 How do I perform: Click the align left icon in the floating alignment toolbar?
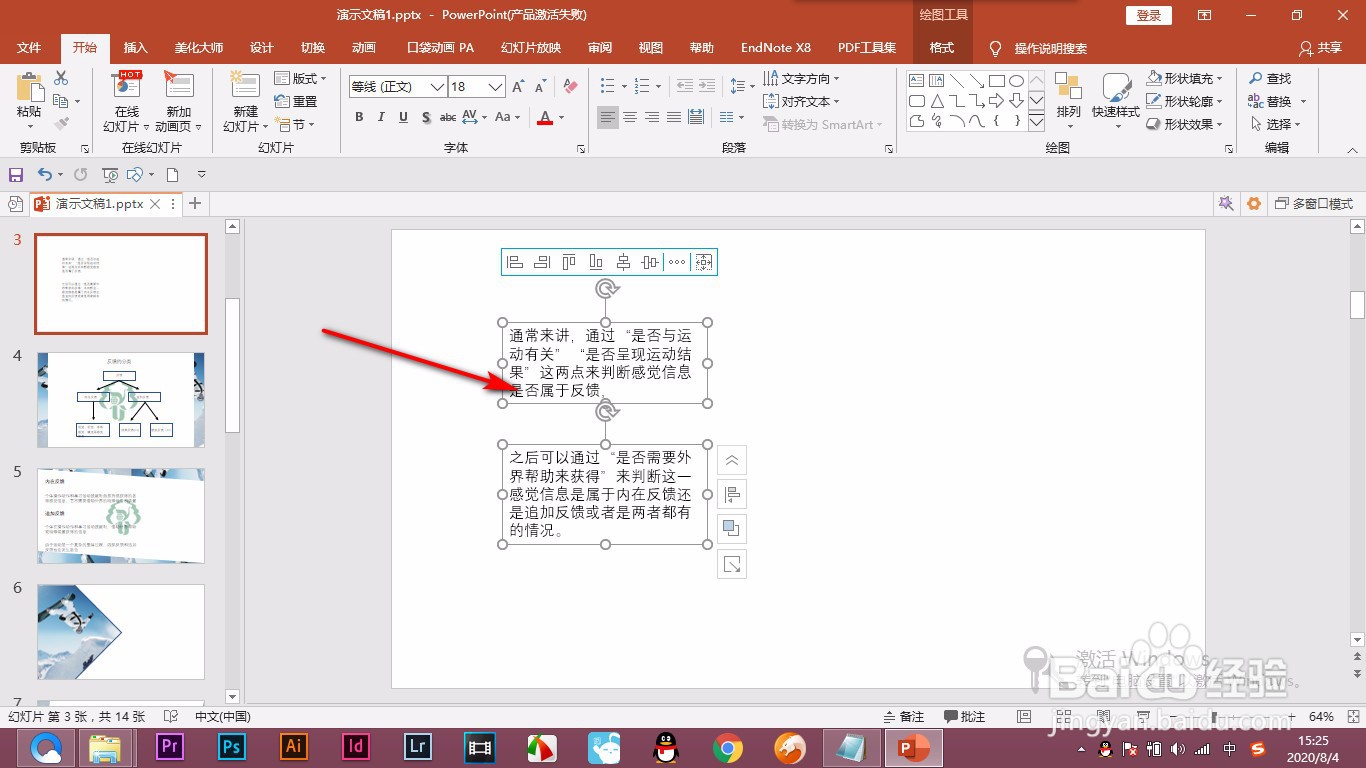click(x=515, y=262)
